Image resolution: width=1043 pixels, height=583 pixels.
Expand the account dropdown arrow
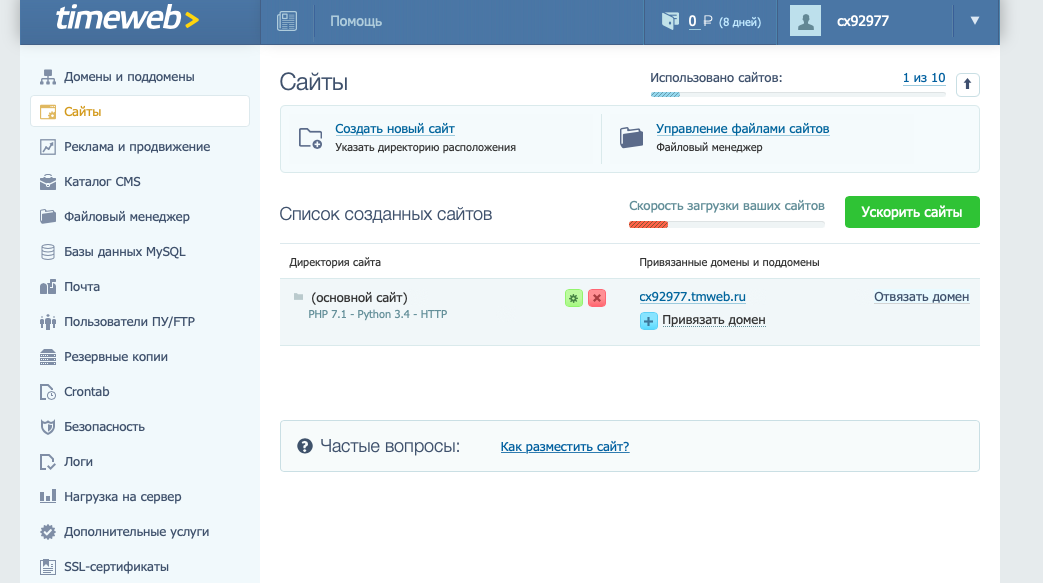tap(975, 21)
